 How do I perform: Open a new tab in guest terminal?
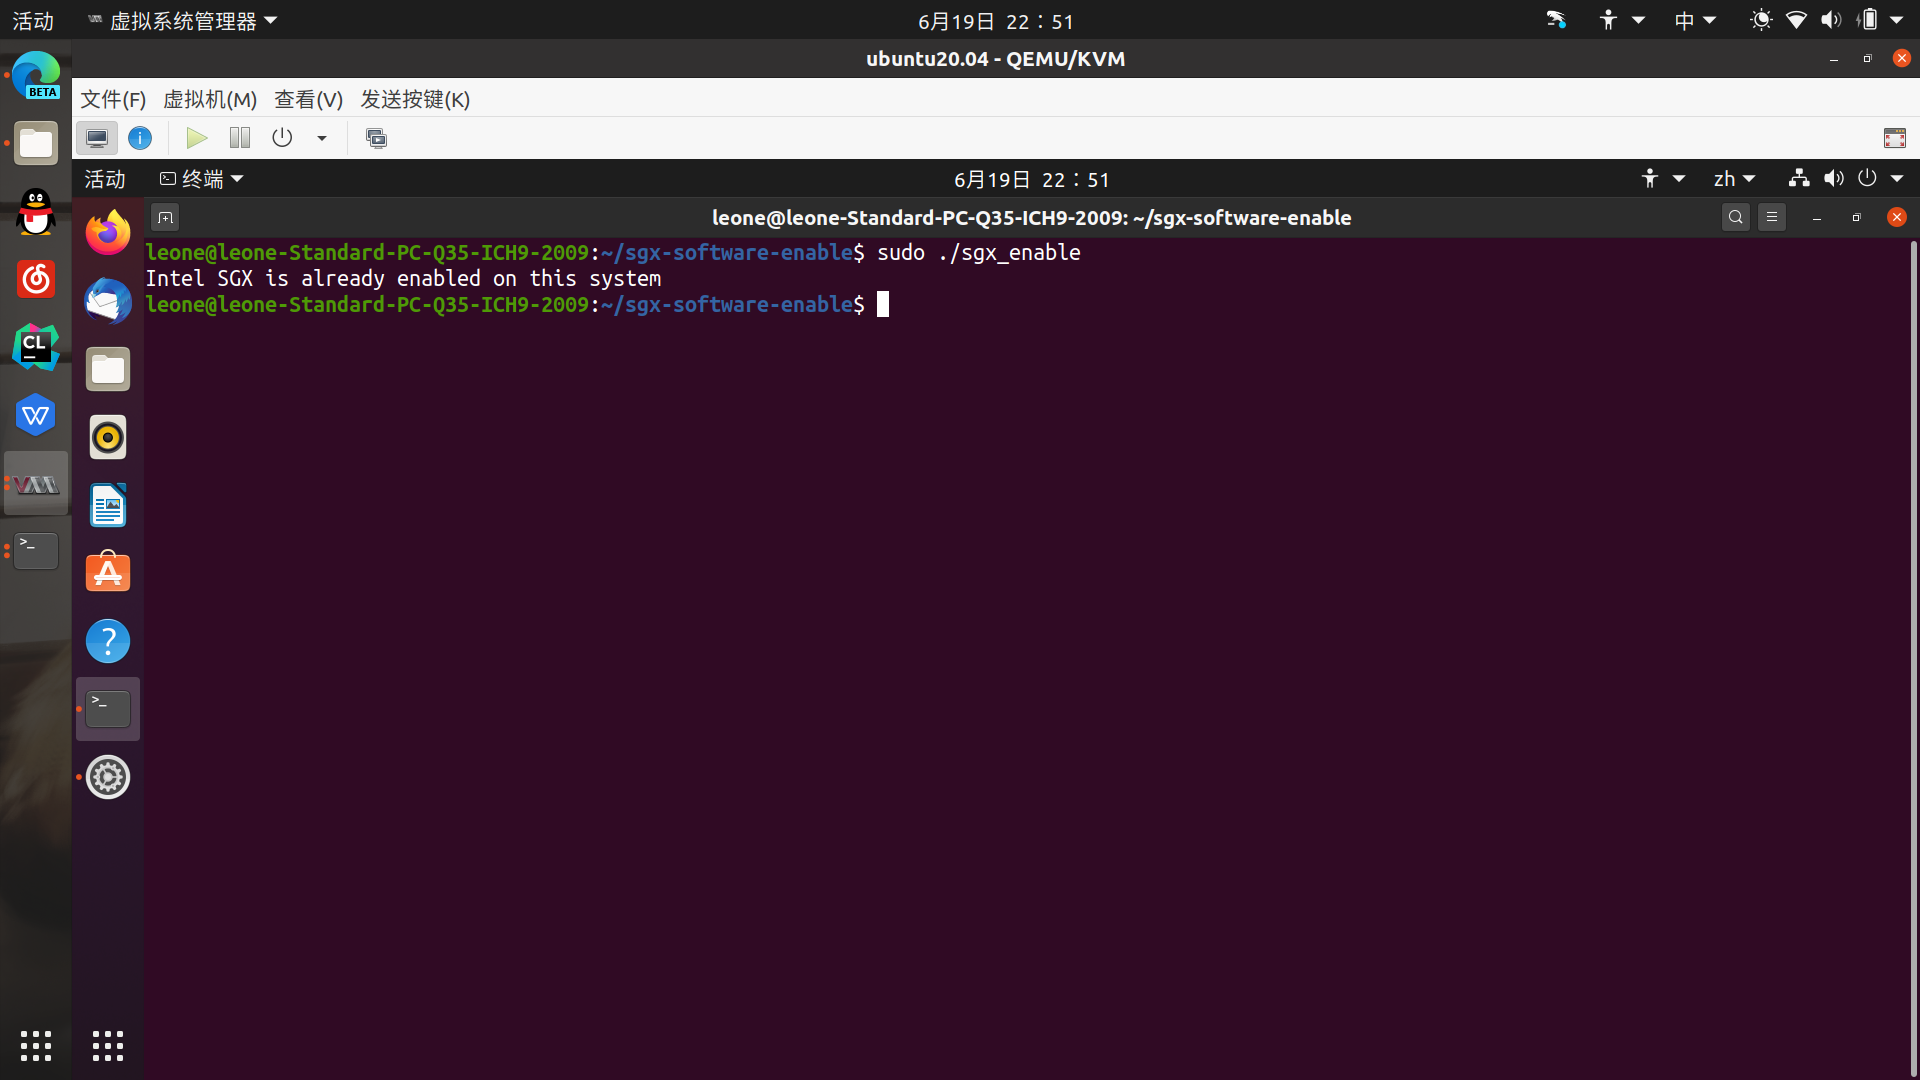pos(165,217)
